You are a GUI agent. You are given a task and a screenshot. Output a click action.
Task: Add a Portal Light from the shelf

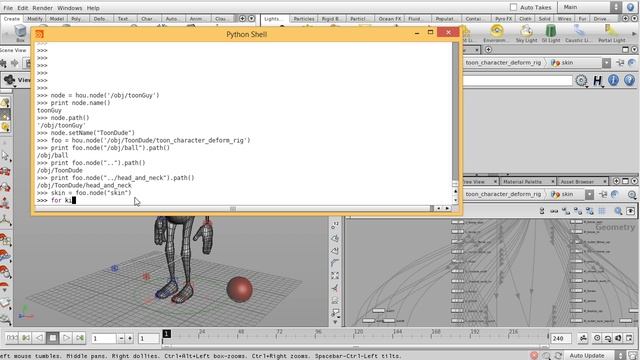click(x=611, y=33)
